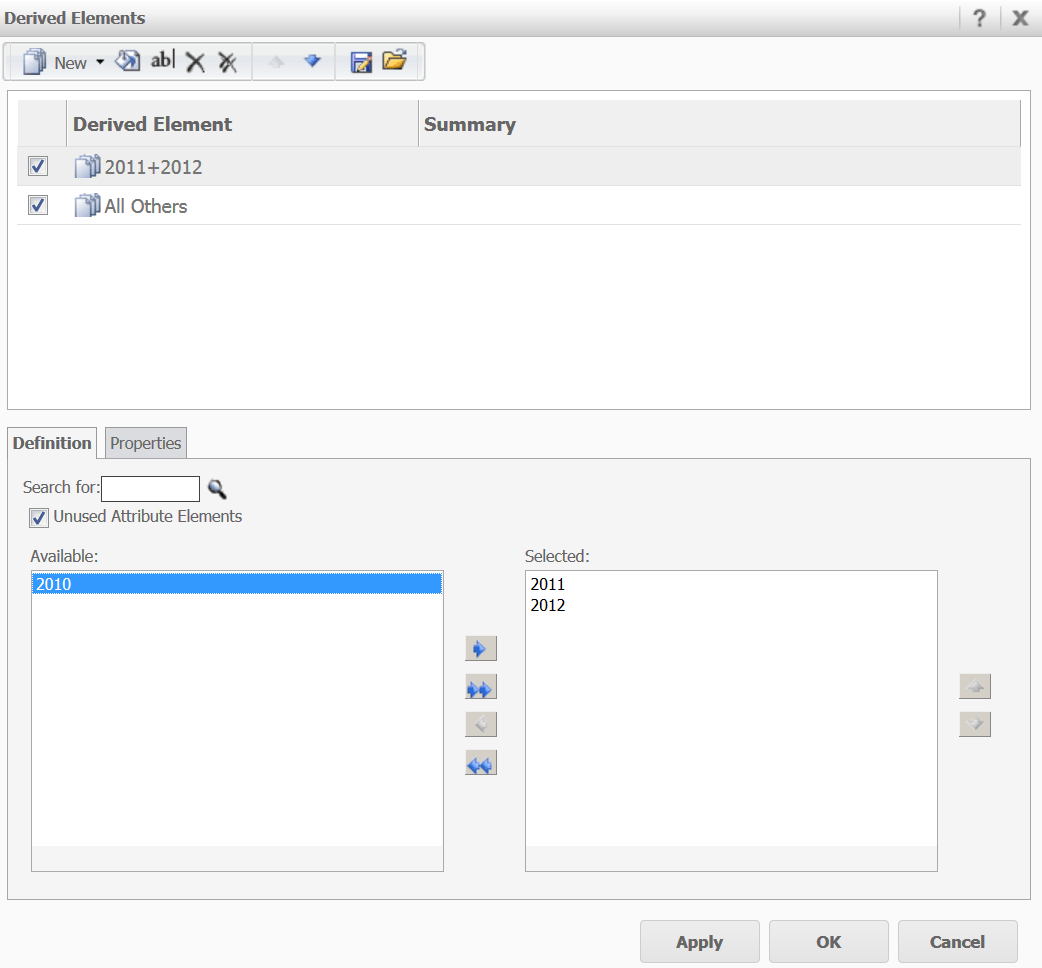This screenshot has width=1042, height=968.
Task: Select 2012 in the Selected list
Action: click(x=548, y=605)
